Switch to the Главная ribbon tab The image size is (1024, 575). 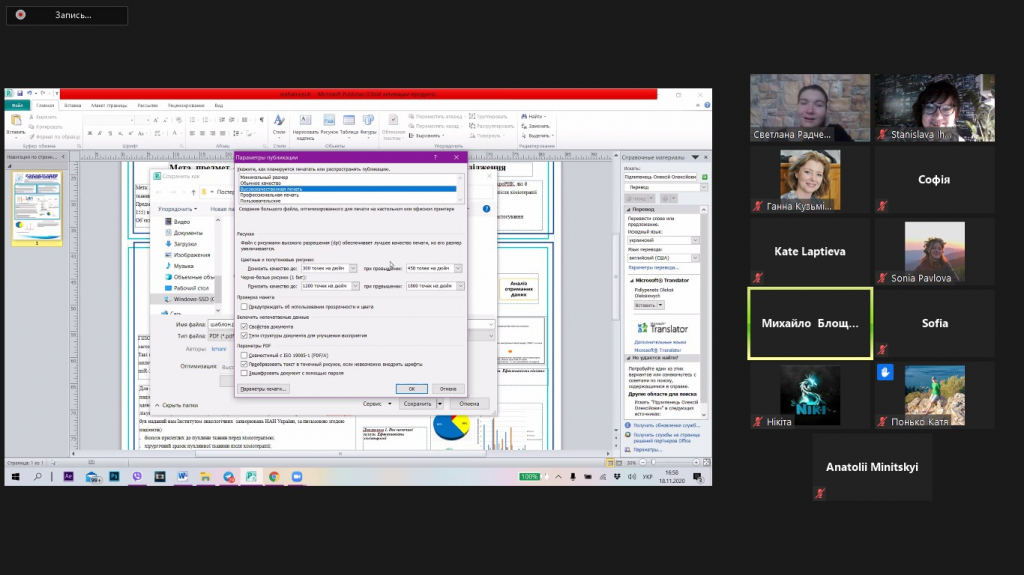(x=45, y=105)
